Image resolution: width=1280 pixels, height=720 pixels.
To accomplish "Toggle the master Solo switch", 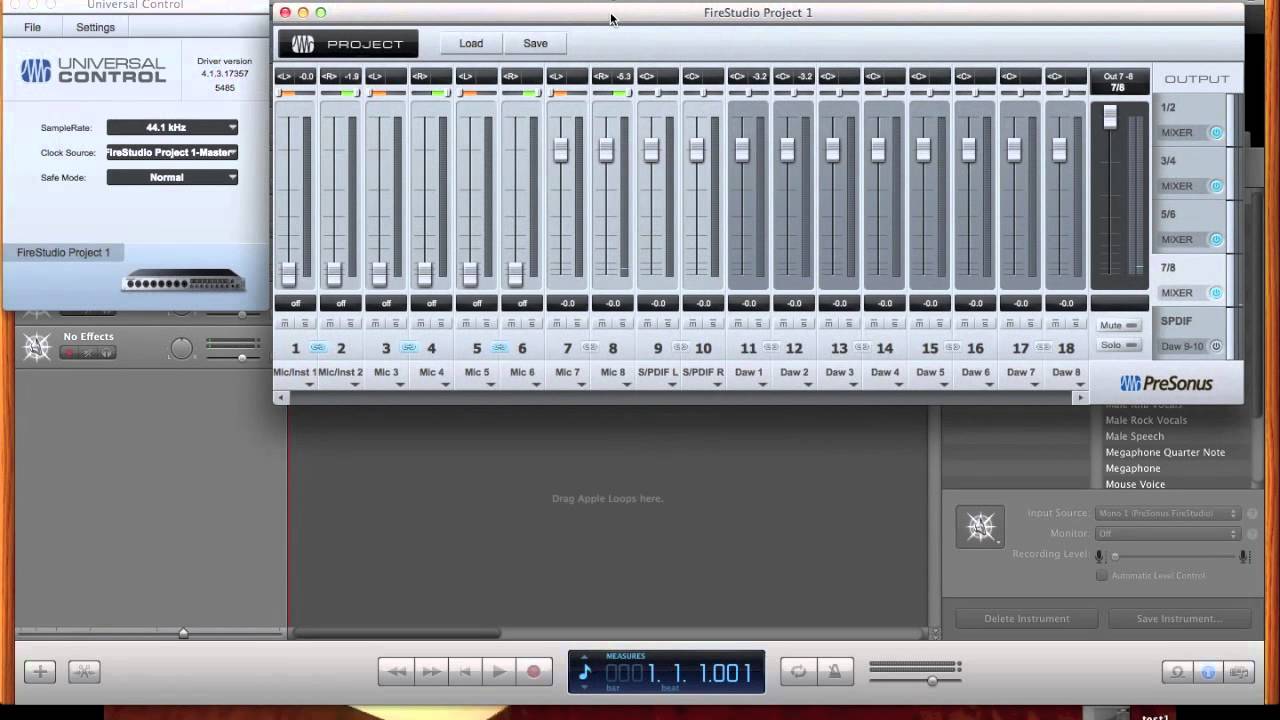I will coord(1119,345).
